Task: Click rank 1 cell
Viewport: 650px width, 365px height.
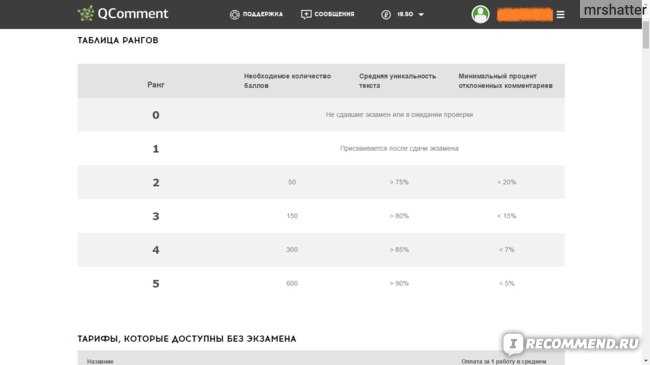Action: pos(156,149)
